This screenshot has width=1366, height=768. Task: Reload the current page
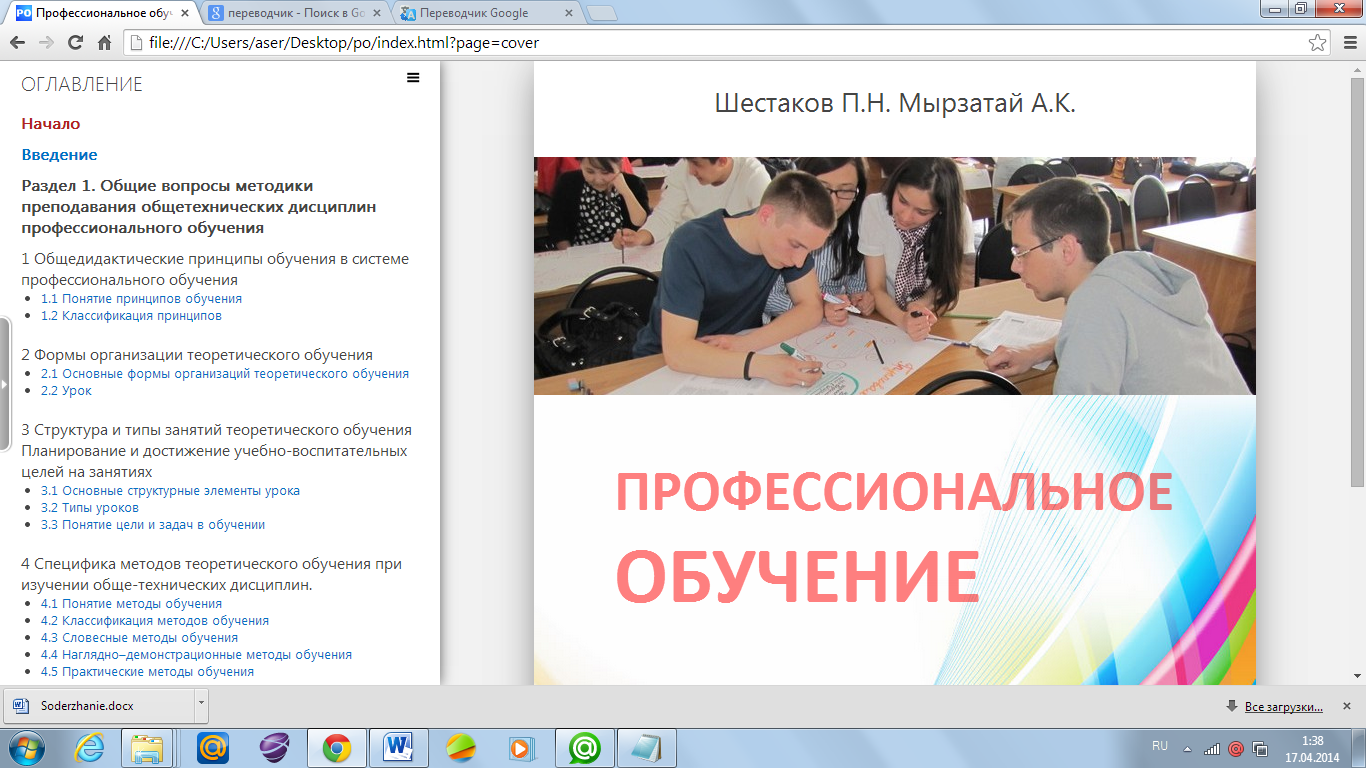75,43
